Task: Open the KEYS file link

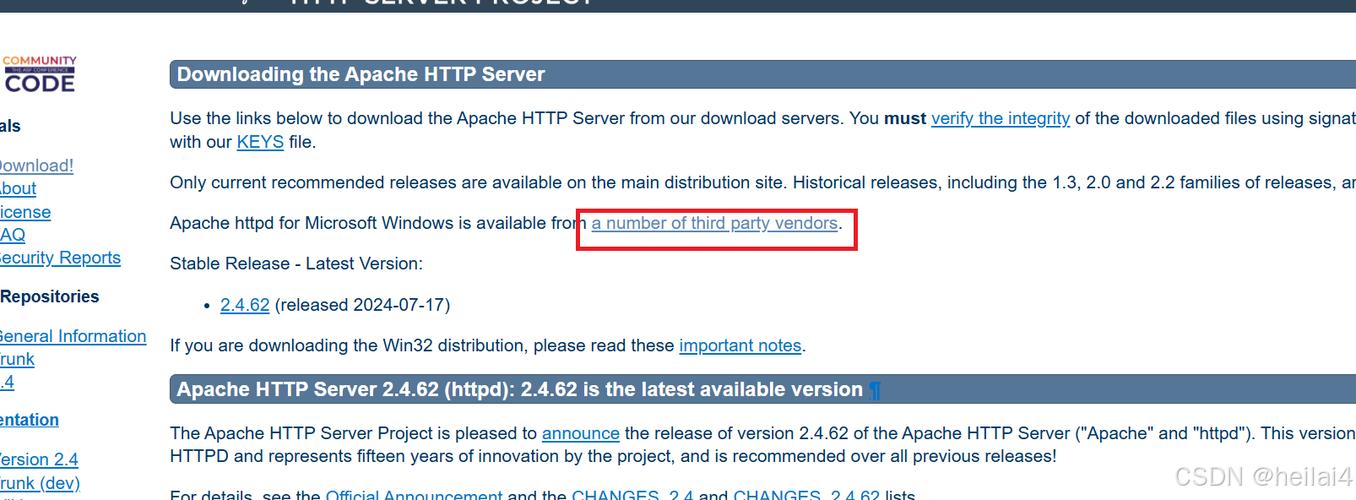Action: pyautogui.click(x=260, y=142)
